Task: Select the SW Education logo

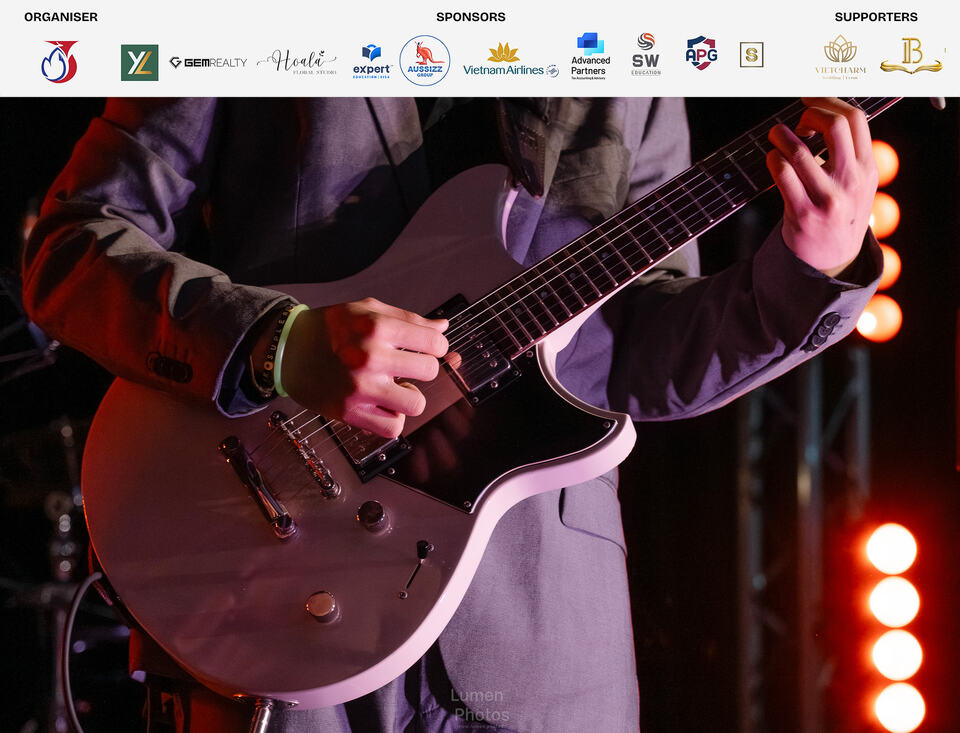Action: point(646,55)
